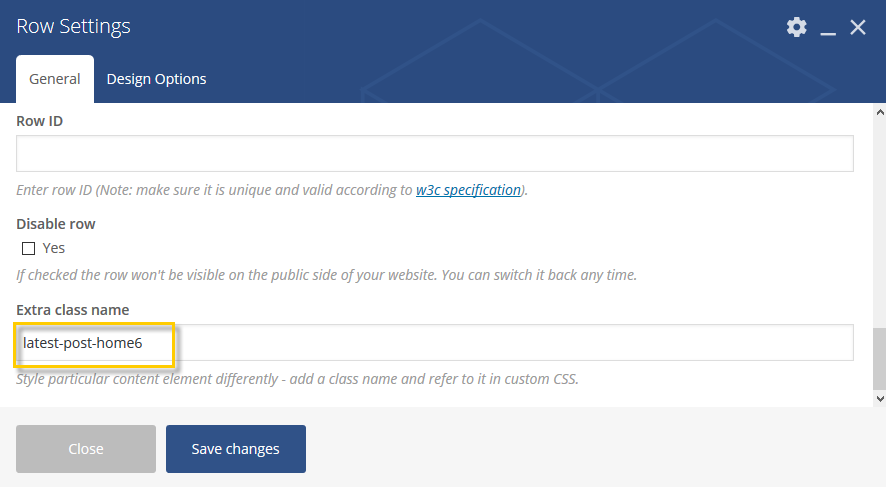Click the Extra class name label
Viewport: 886px width, 487px height.
click(72, 310)
